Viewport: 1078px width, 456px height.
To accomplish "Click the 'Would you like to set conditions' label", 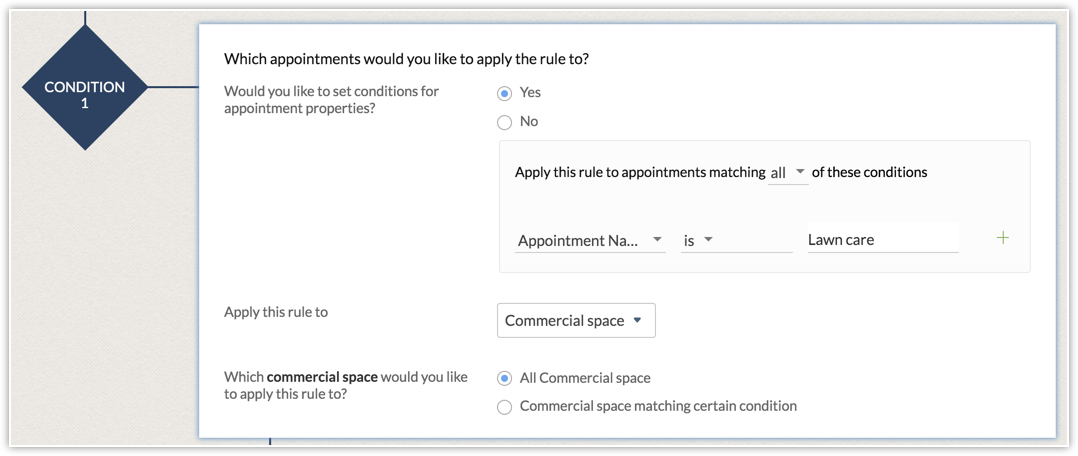I will (331, 100).
